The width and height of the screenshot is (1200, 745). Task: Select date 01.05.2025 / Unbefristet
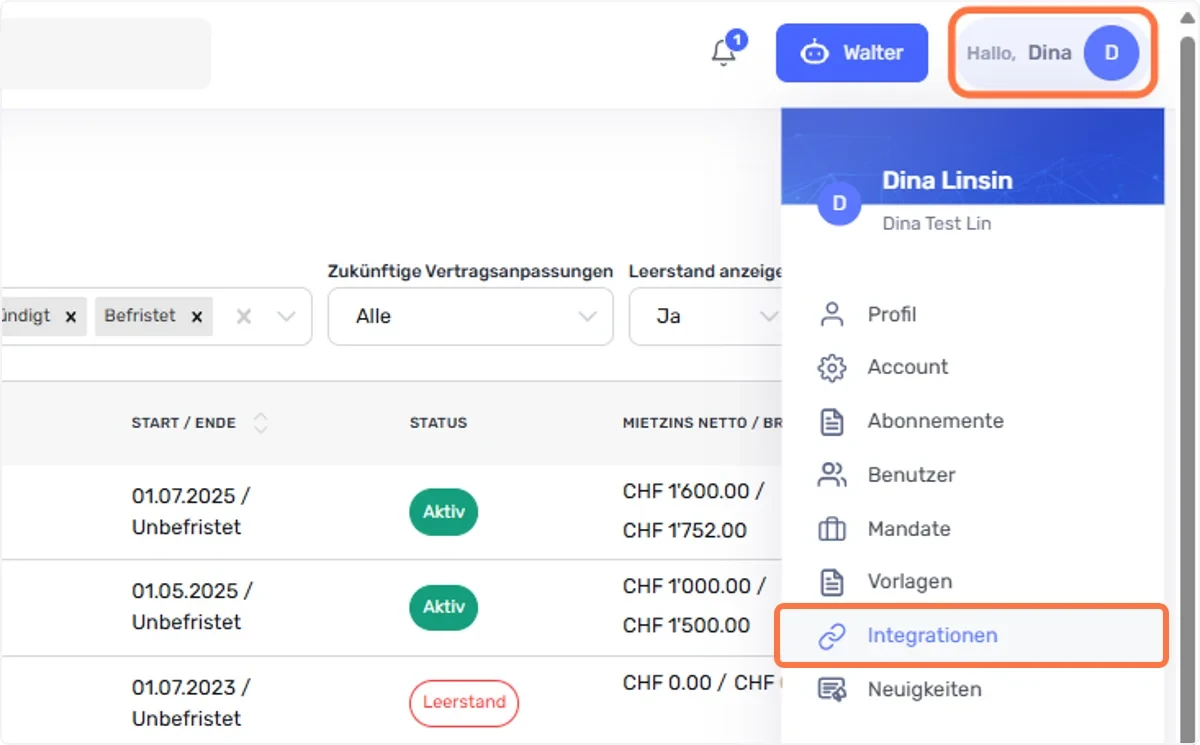192,606
